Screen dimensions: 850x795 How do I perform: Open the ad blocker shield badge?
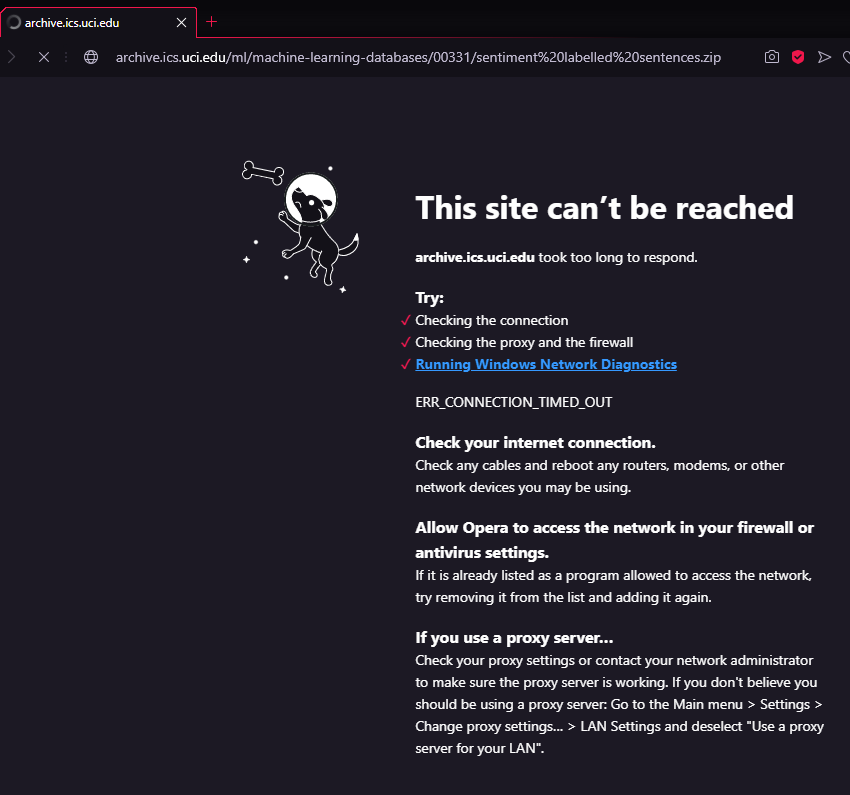tap(797, 57)
